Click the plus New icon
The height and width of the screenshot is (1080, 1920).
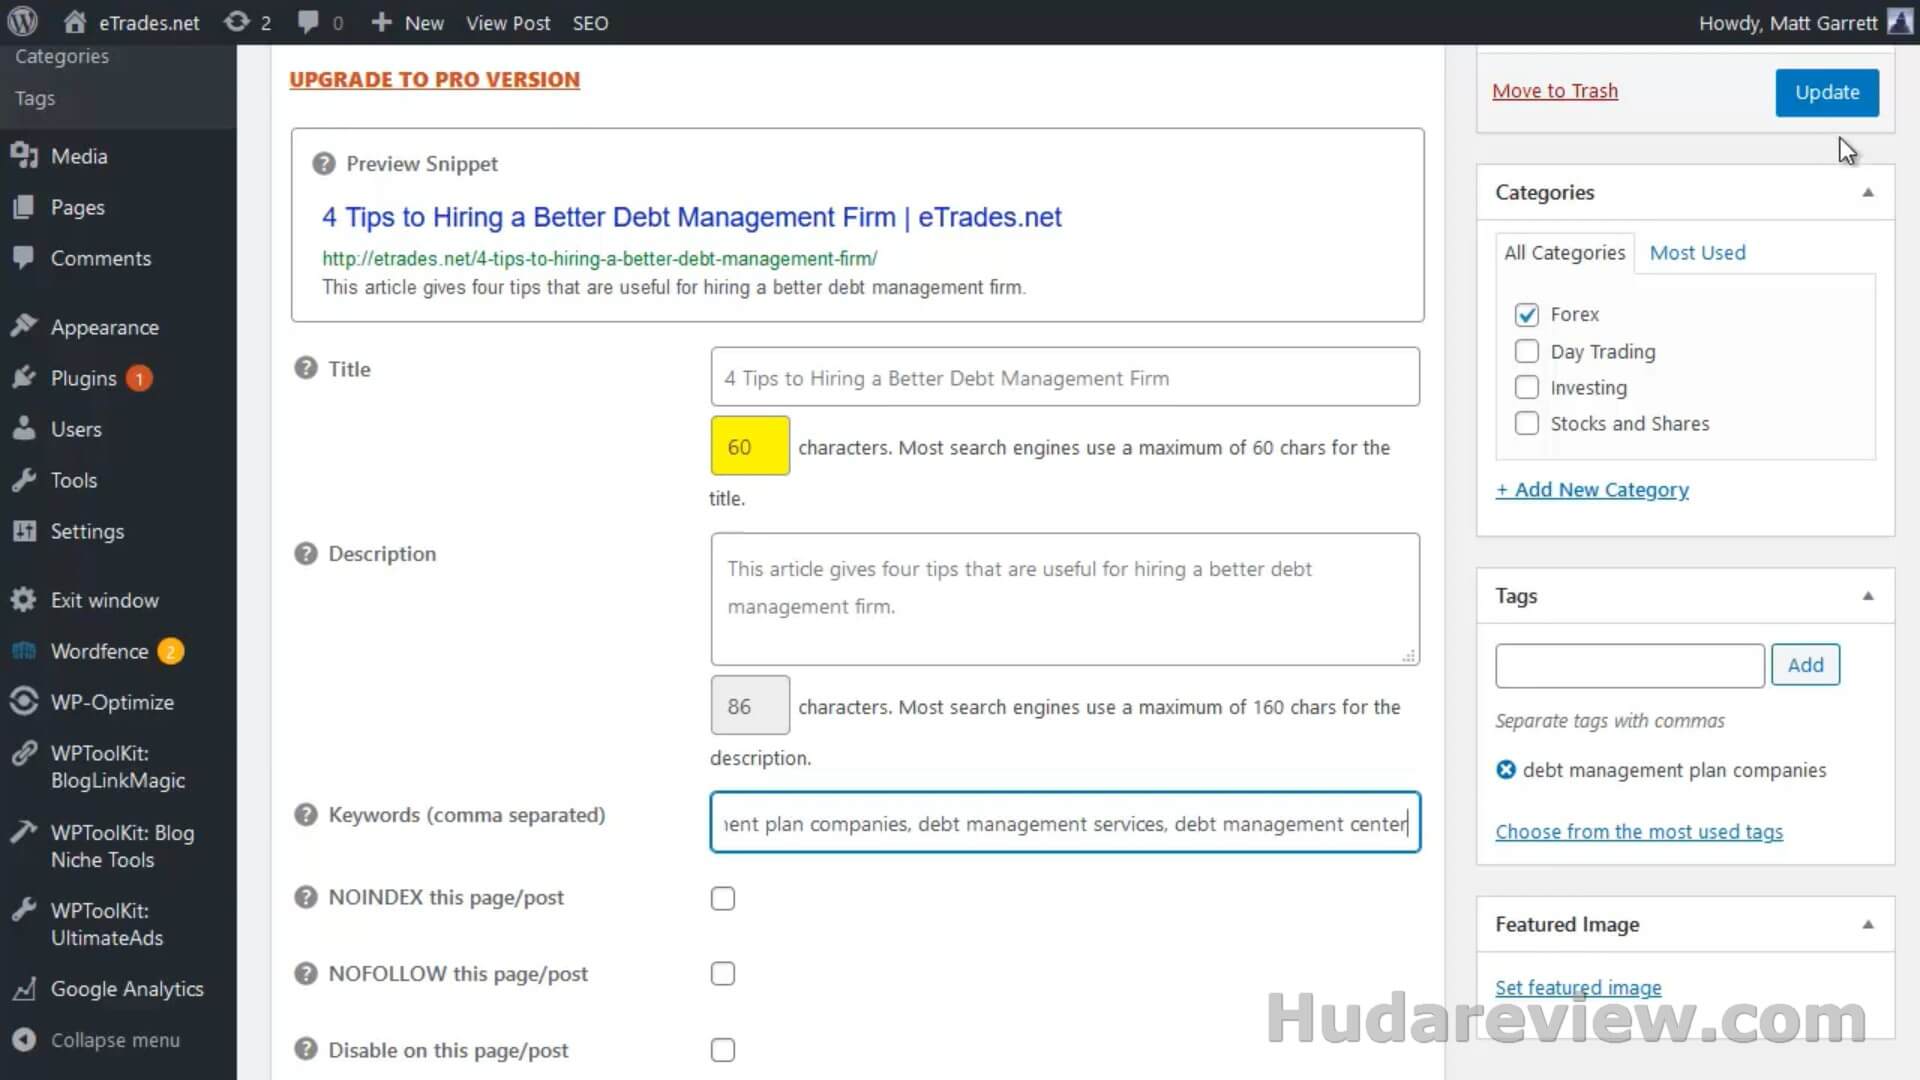pos(381,22)
